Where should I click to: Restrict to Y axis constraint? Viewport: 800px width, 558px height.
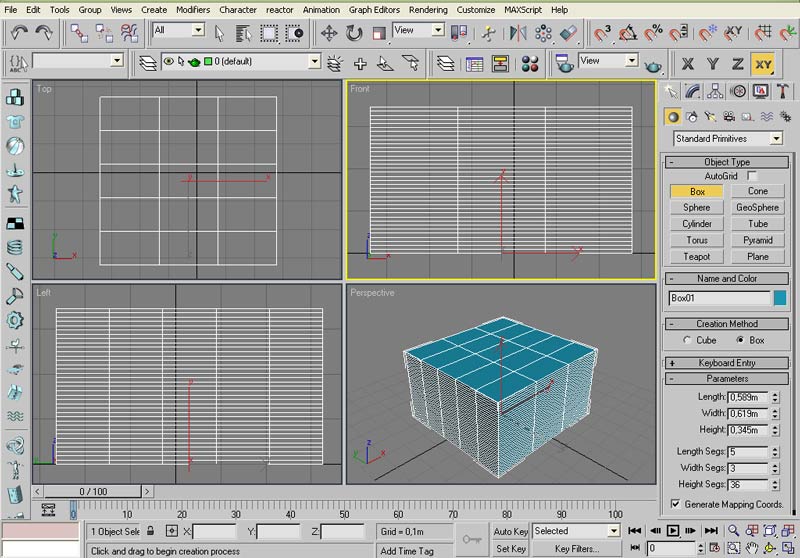click(x=713, y=64)
